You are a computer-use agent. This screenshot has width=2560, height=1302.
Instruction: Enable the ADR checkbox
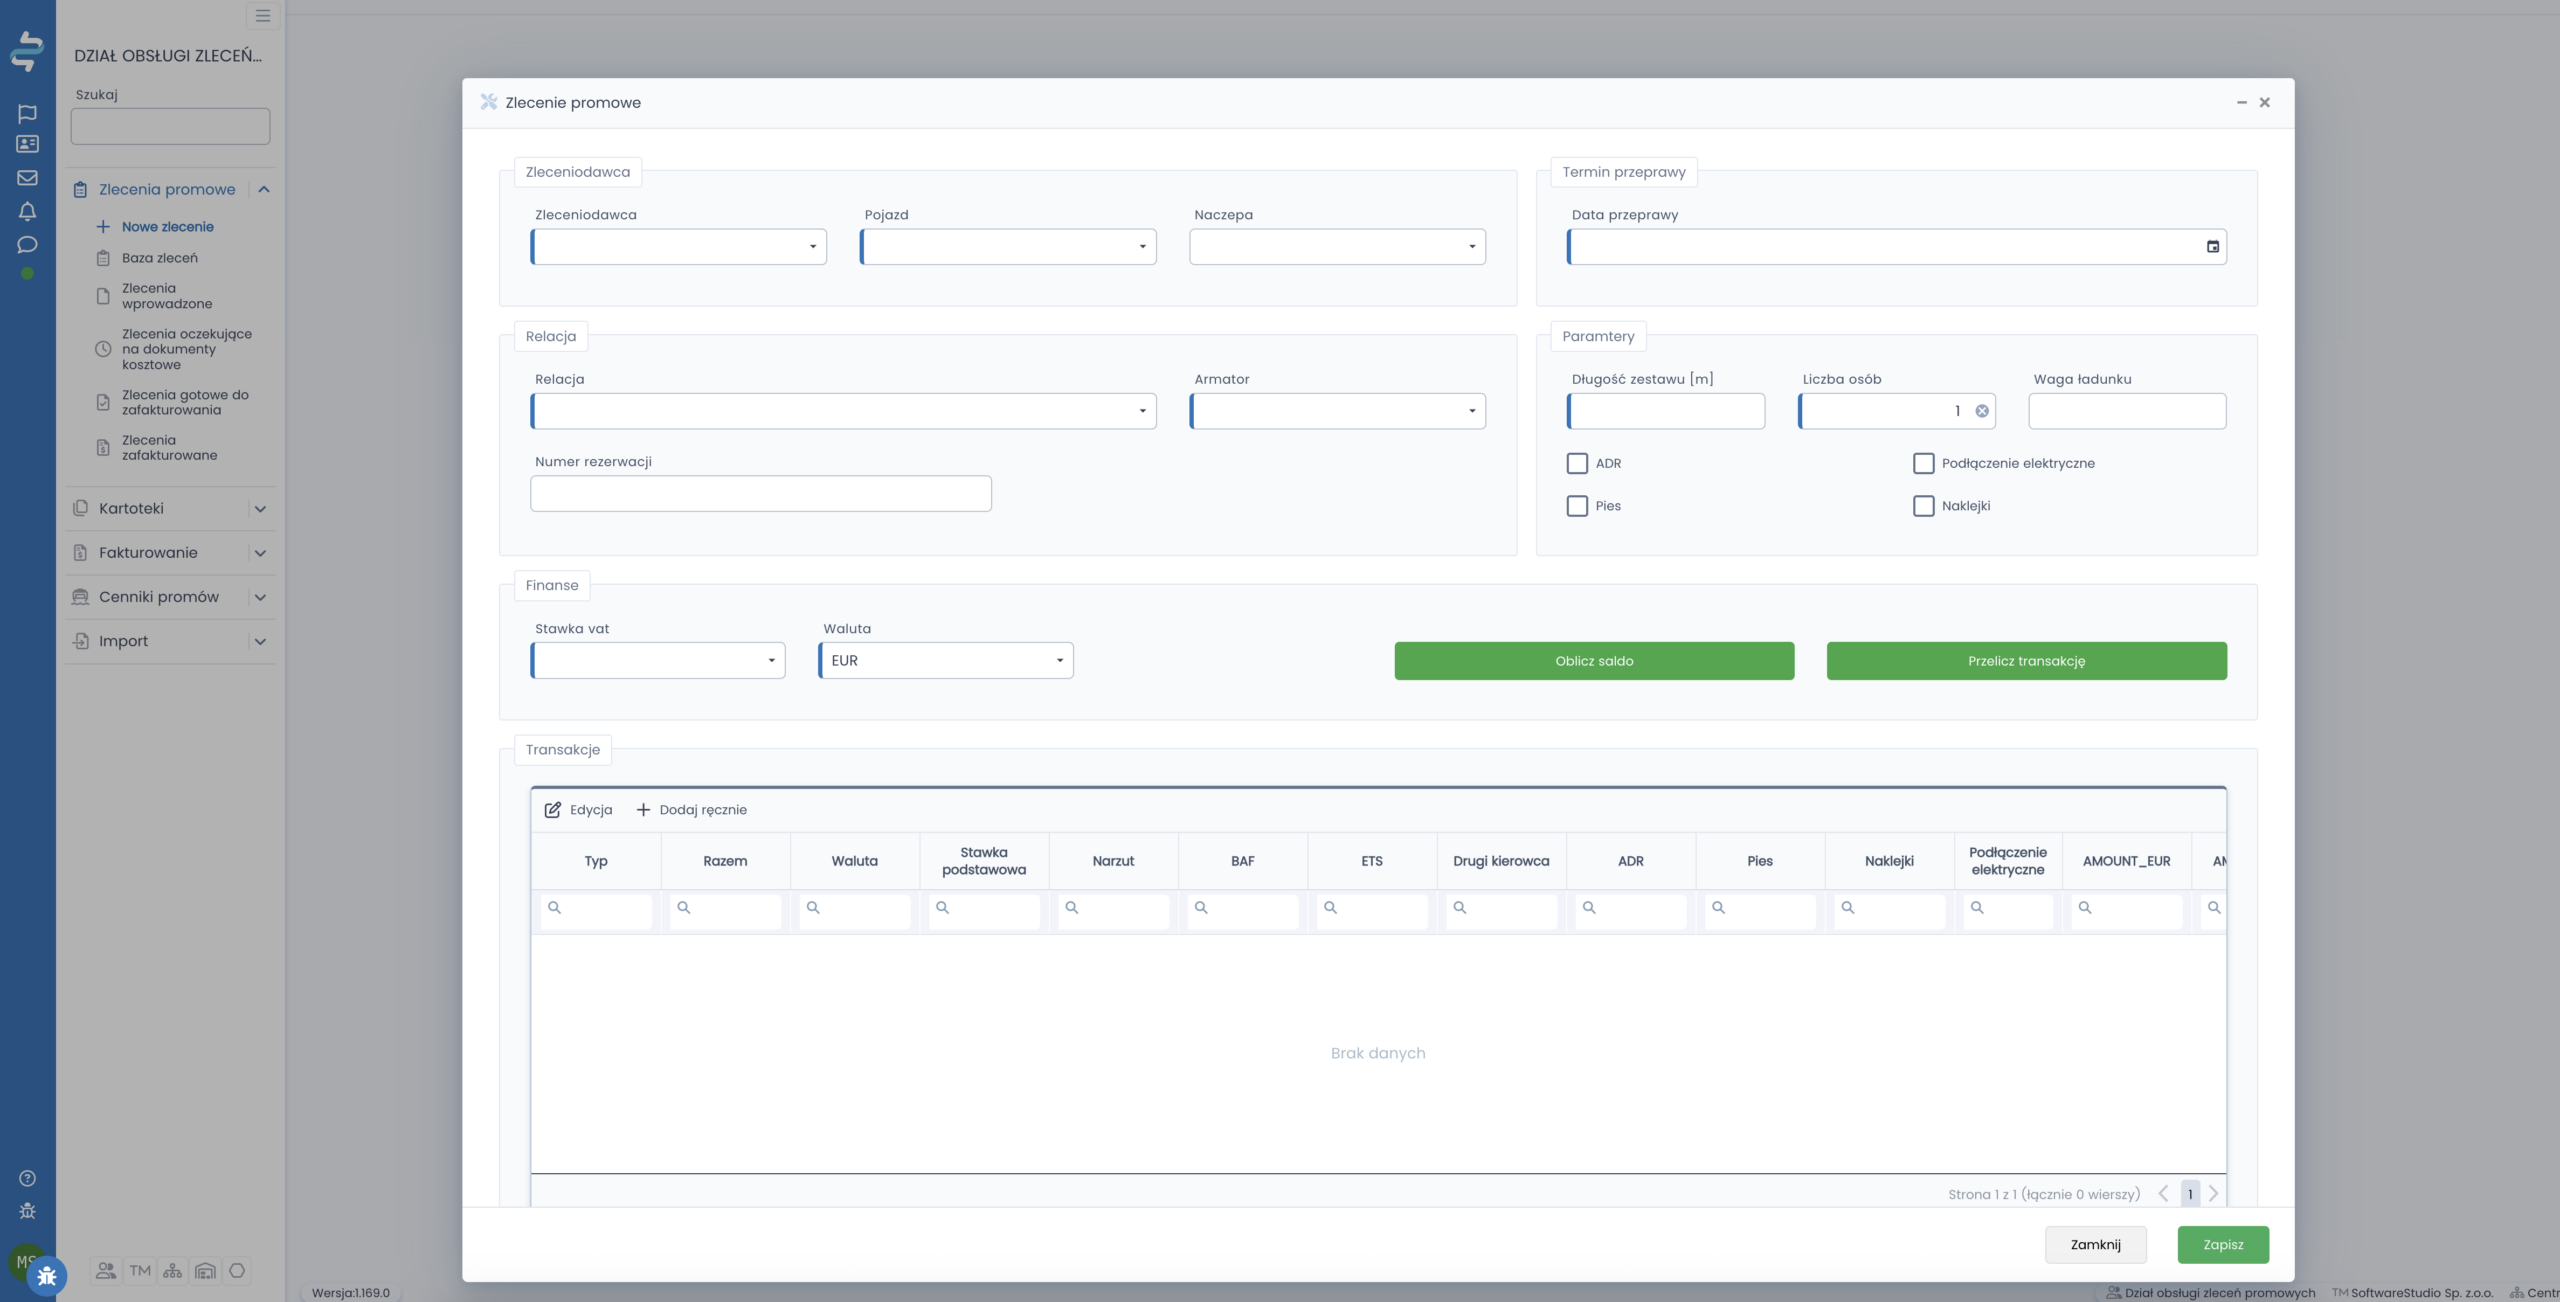point(1577,463)
